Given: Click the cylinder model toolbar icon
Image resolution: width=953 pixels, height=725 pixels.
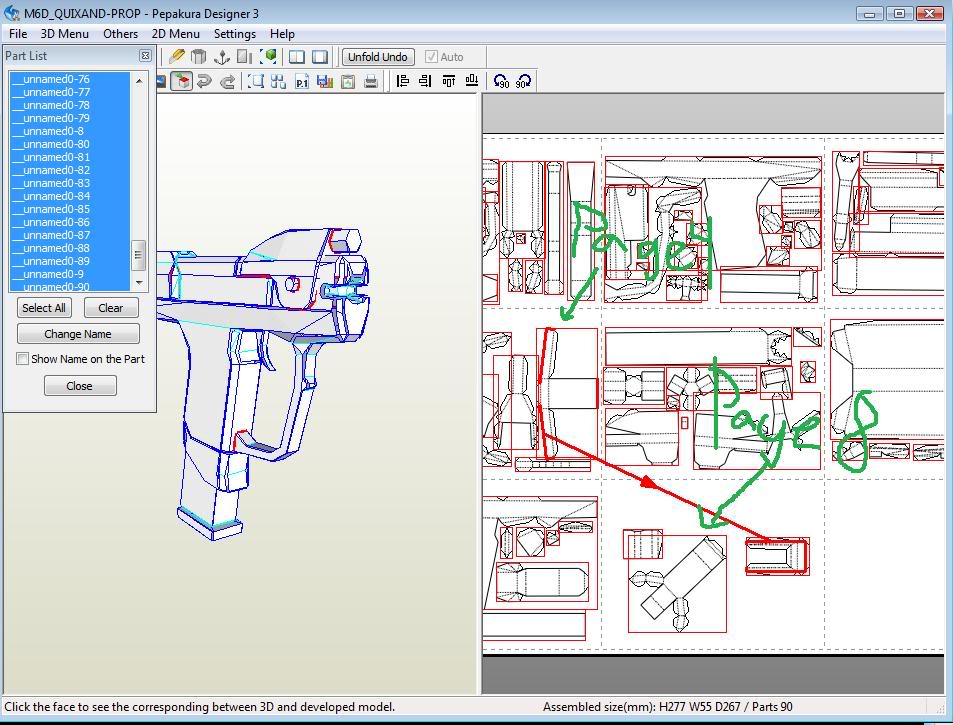Looking at the screenshot, I should (x=199, y=57).
